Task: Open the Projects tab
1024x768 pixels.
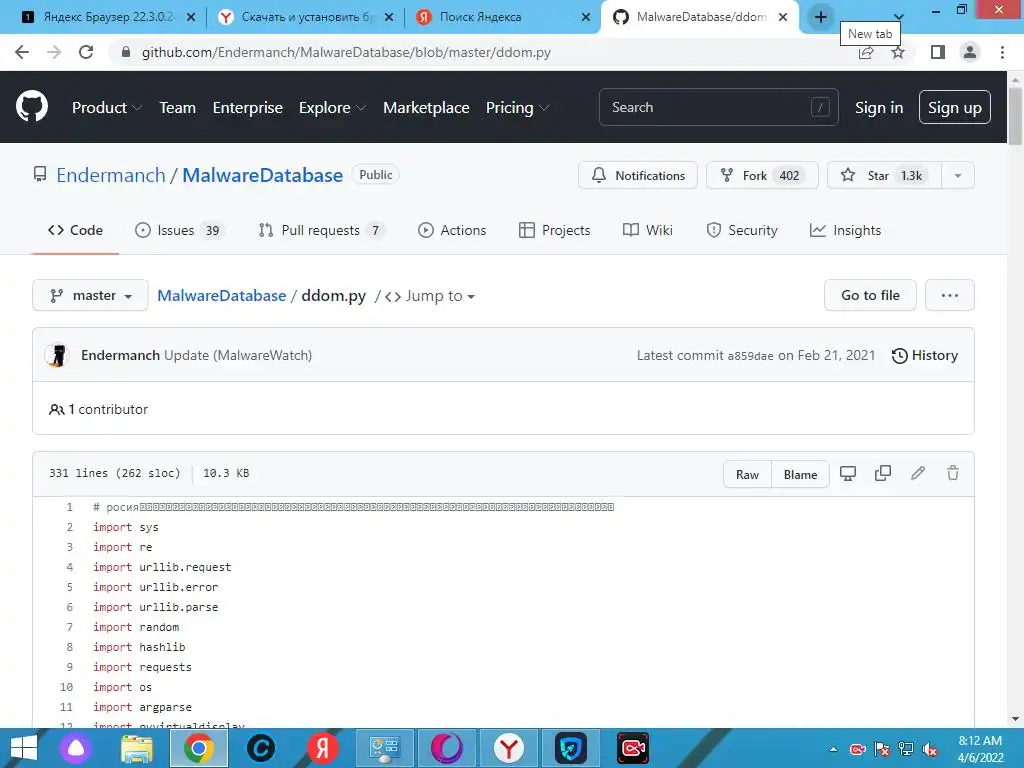Action: (x=554, y=230)
